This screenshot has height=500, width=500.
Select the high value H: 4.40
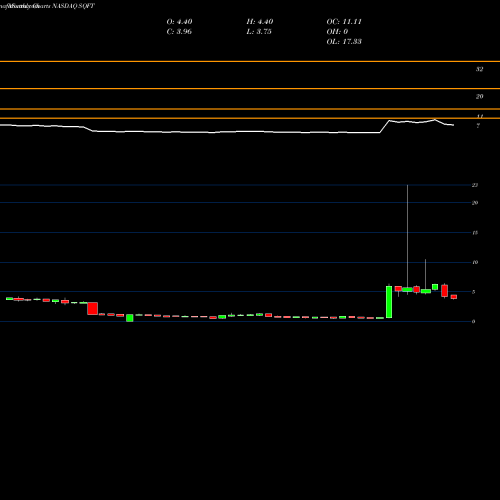260,22
